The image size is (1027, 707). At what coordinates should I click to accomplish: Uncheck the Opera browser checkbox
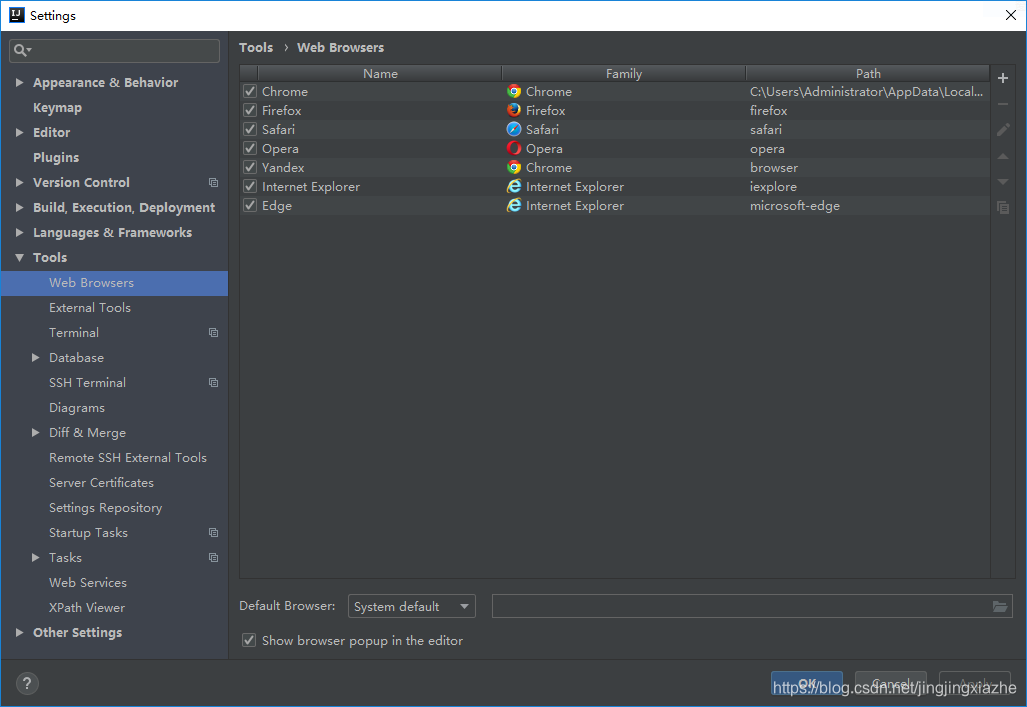click(250, 149)
